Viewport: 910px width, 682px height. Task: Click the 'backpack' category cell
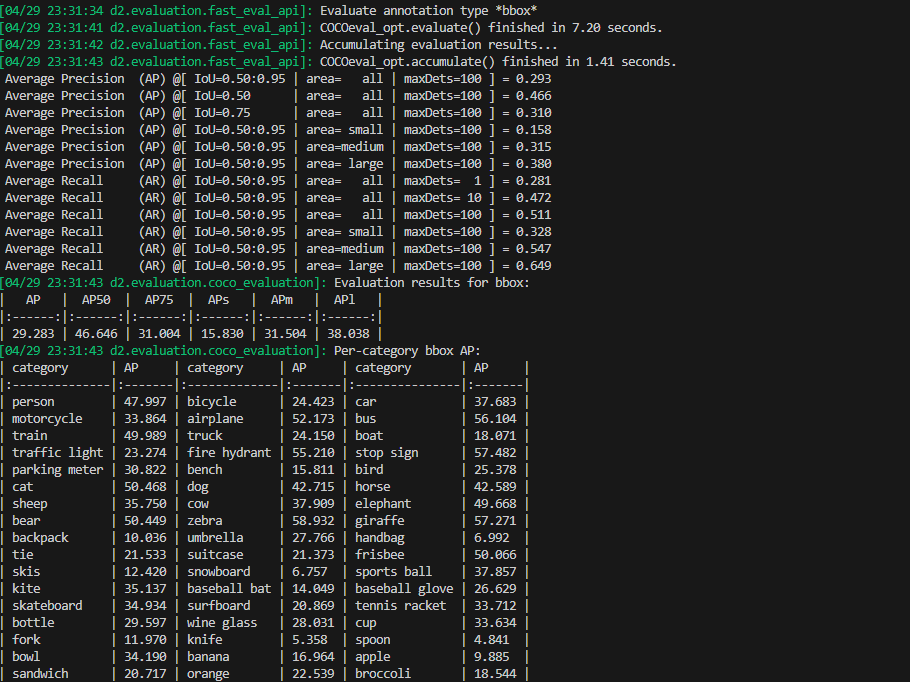coord(40,537)
